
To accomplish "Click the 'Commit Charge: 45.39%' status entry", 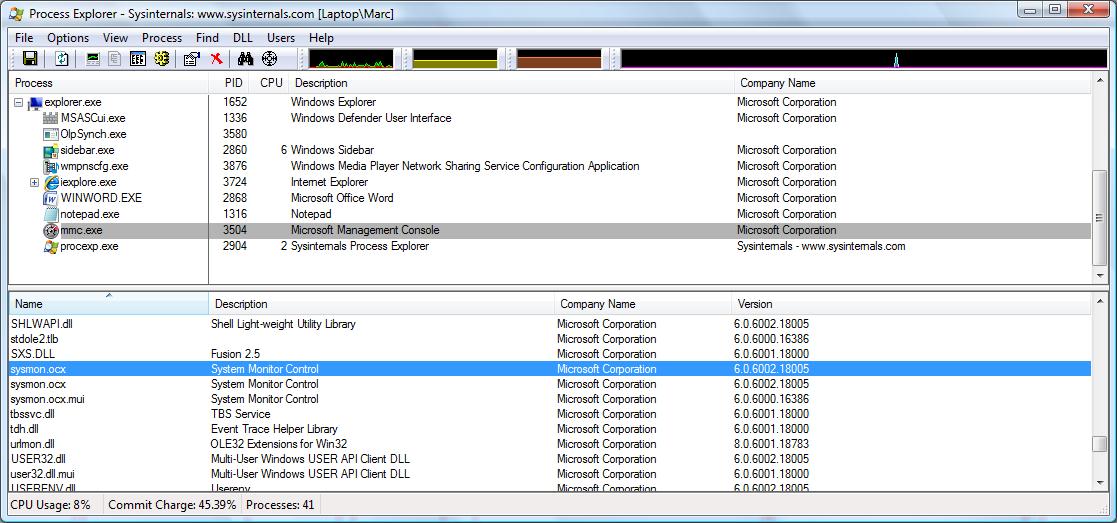I will [x=172, y=504].
